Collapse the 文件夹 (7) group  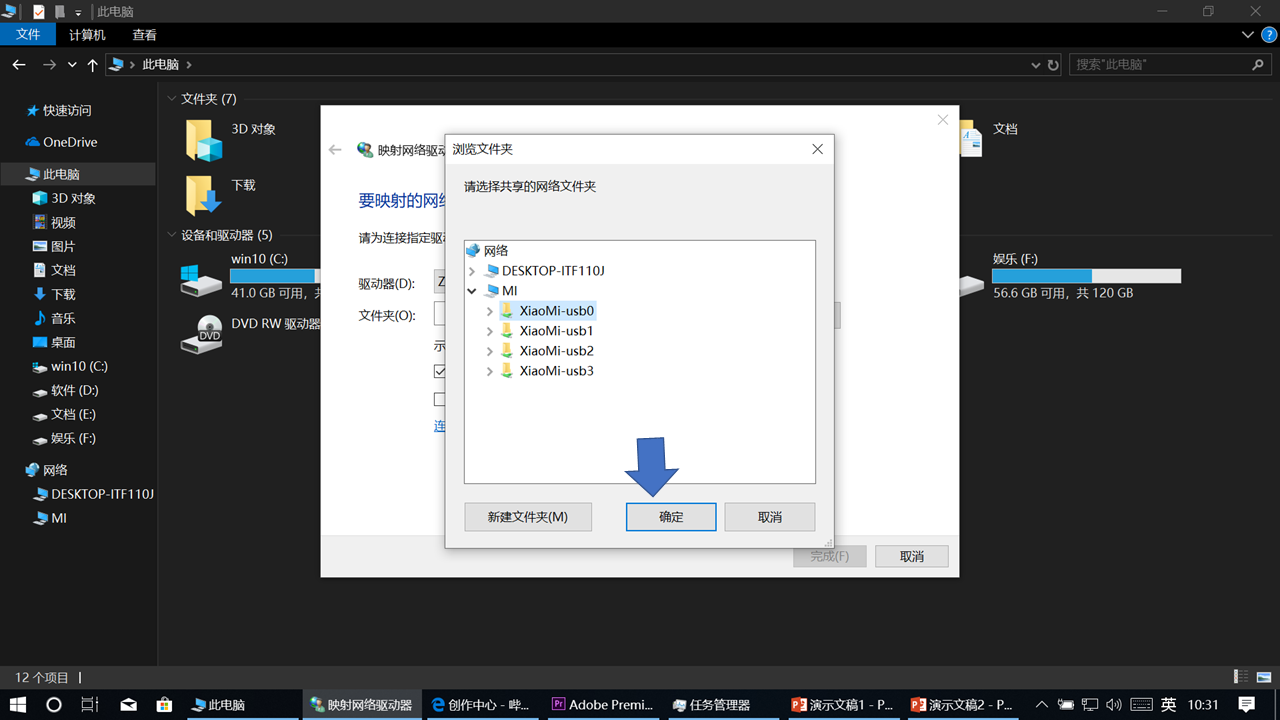pyautogui.click(x=171, y=99)
